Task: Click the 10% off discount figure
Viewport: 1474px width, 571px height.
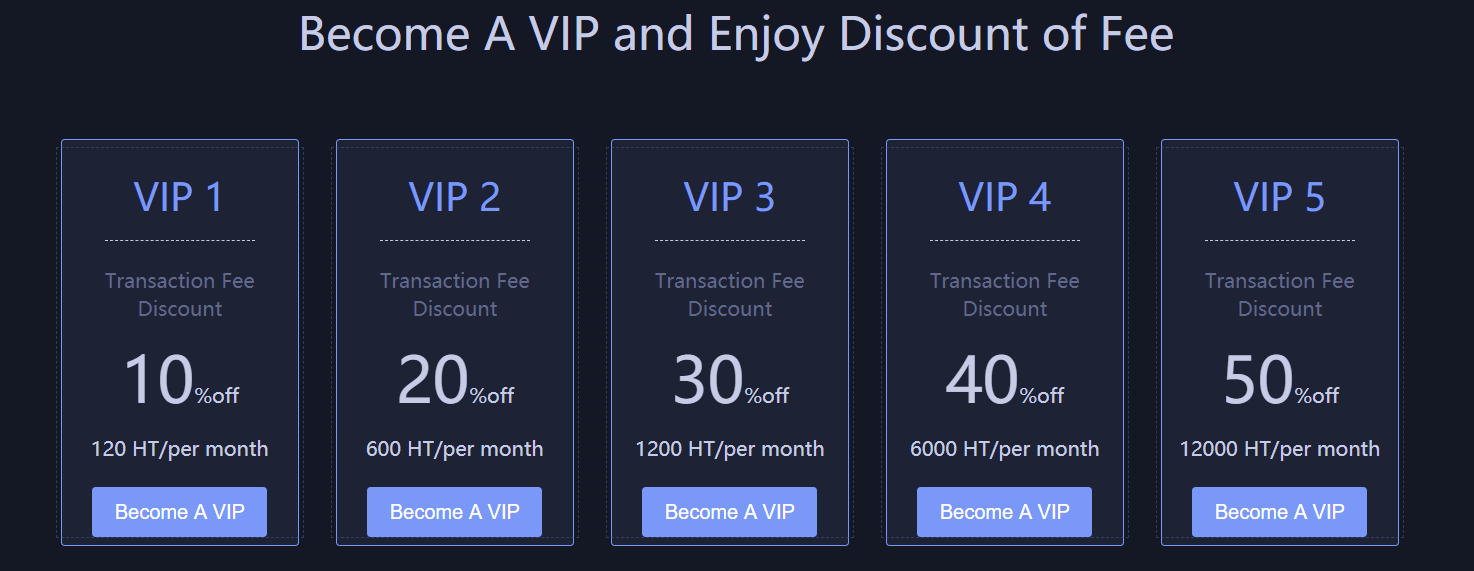Action: tap(180, 382)
